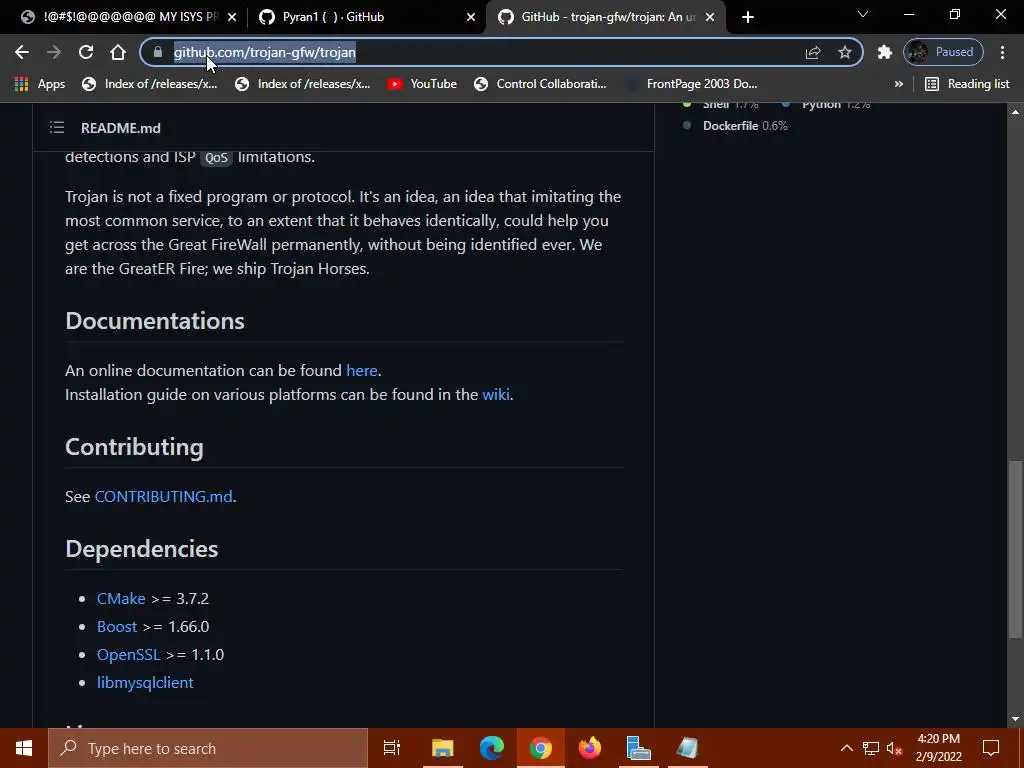The height and width of the screenshot is (768, 1024).
Task: Click the scrollbar up arrow
Action: [x=1015, y=112]
